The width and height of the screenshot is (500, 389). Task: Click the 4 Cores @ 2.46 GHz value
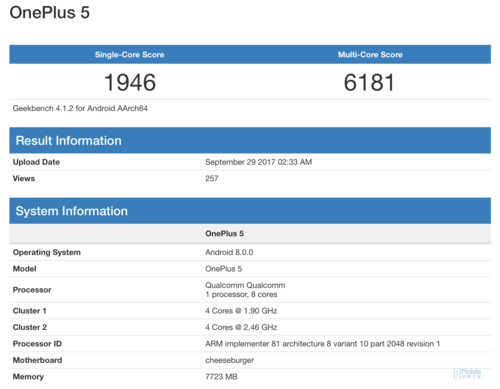241,327
